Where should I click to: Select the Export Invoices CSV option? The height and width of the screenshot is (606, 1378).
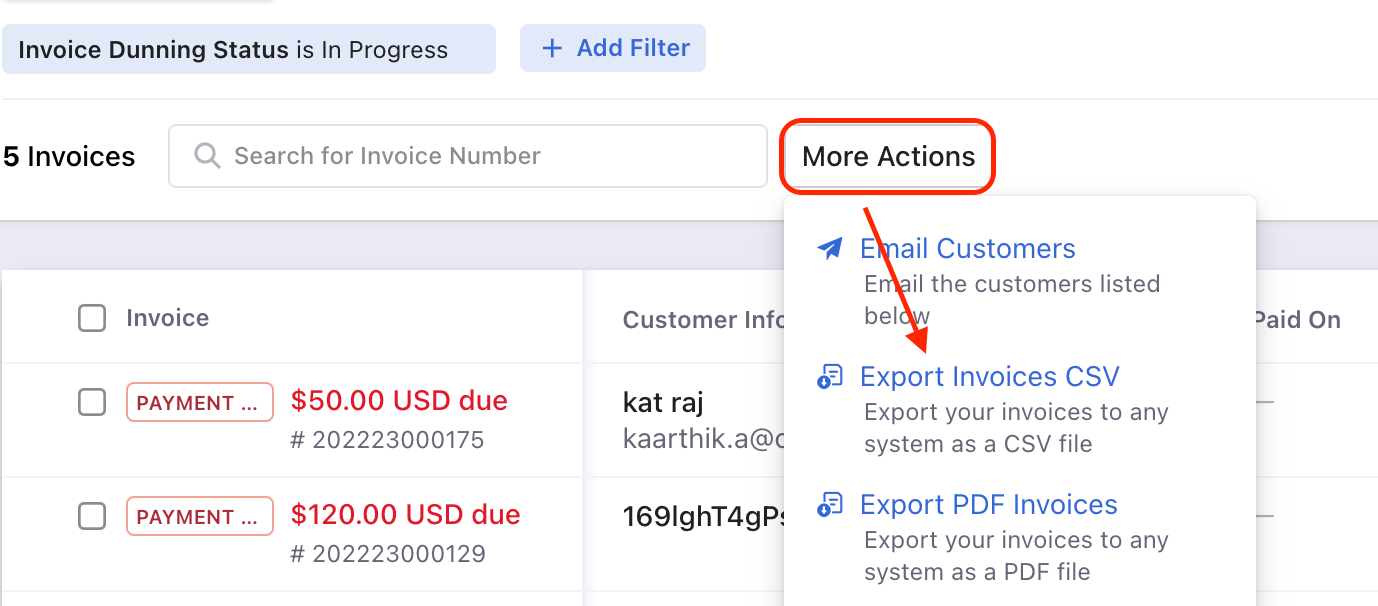989,377
